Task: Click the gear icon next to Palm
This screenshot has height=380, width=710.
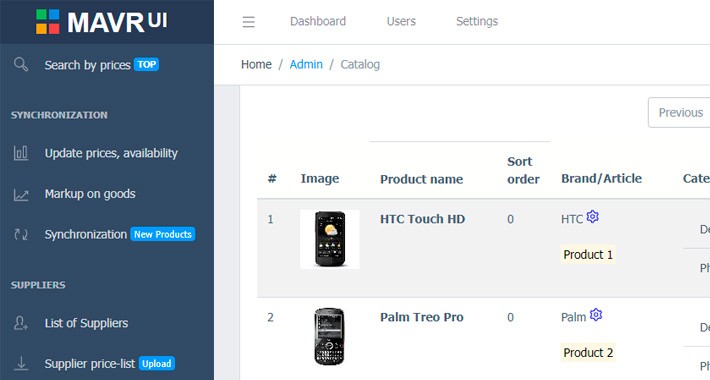Action: (x=596, y=315)
